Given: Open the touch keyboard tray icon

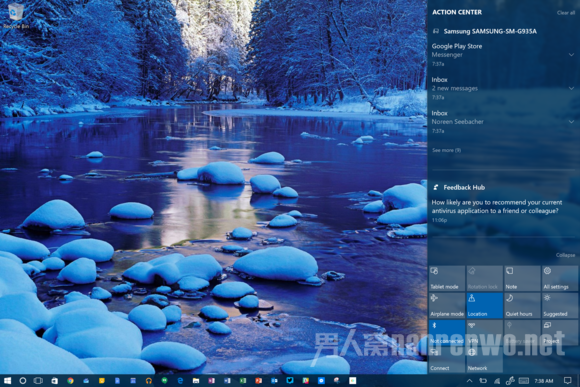Looking at the screenshot, I should [524, 380].
